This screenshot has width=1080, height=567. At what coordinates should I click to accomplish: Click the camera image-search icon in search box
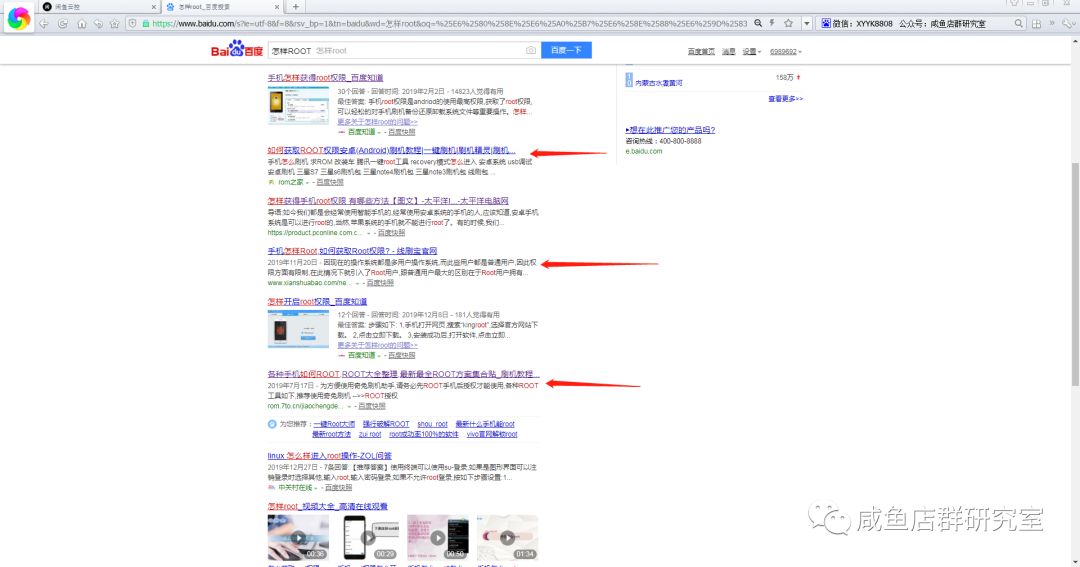pyautogui.click(x=531, y=50)
